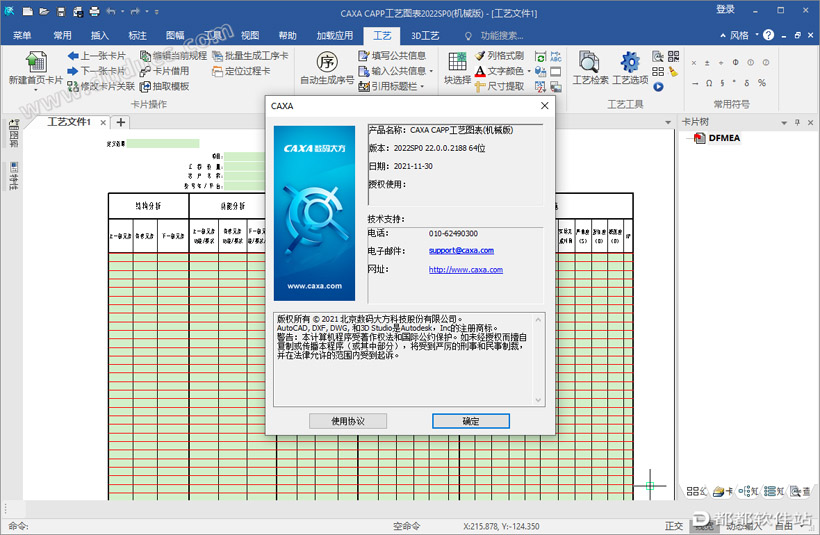Click 抽取模板 tool

pyautogui.click(x=164, y=86)
